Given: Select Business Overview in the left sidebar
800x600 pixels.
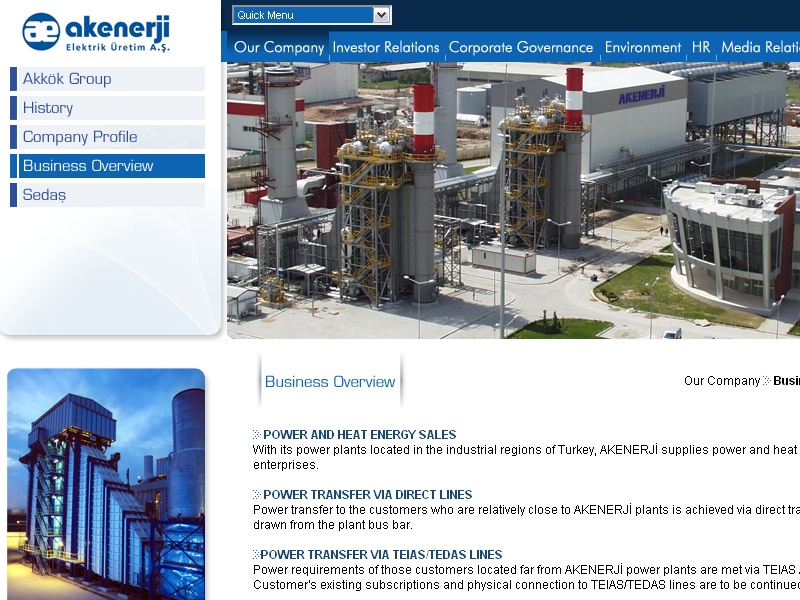Looking at the screenshot, I should [x=88, y=166].
